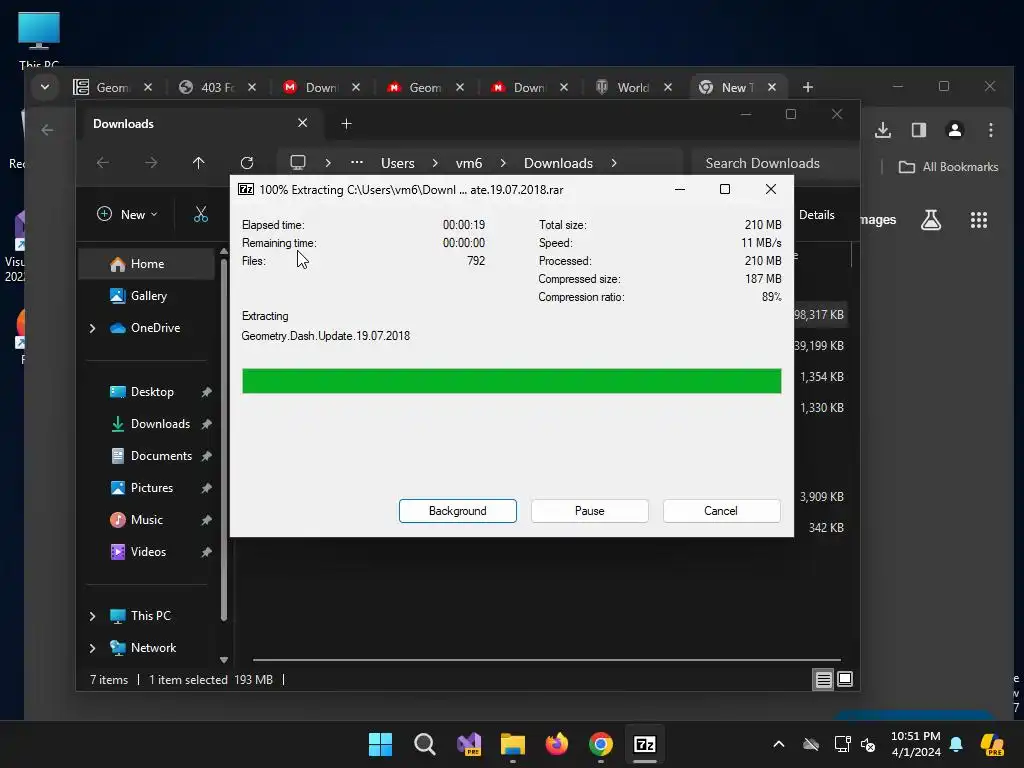Cancel the 7-Zip extraction
The height and width of the screenshot is (768, 1024).
721,511
